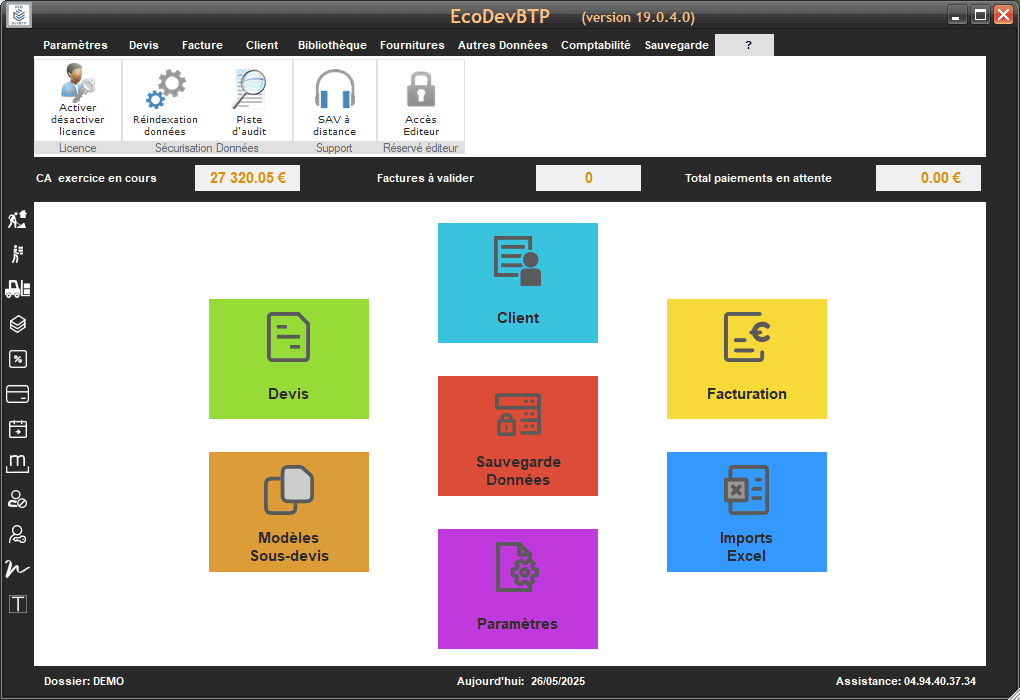1020x700 pixels.
Task: Open the Bibliothèque menu
Action: [x=332, y=45]
